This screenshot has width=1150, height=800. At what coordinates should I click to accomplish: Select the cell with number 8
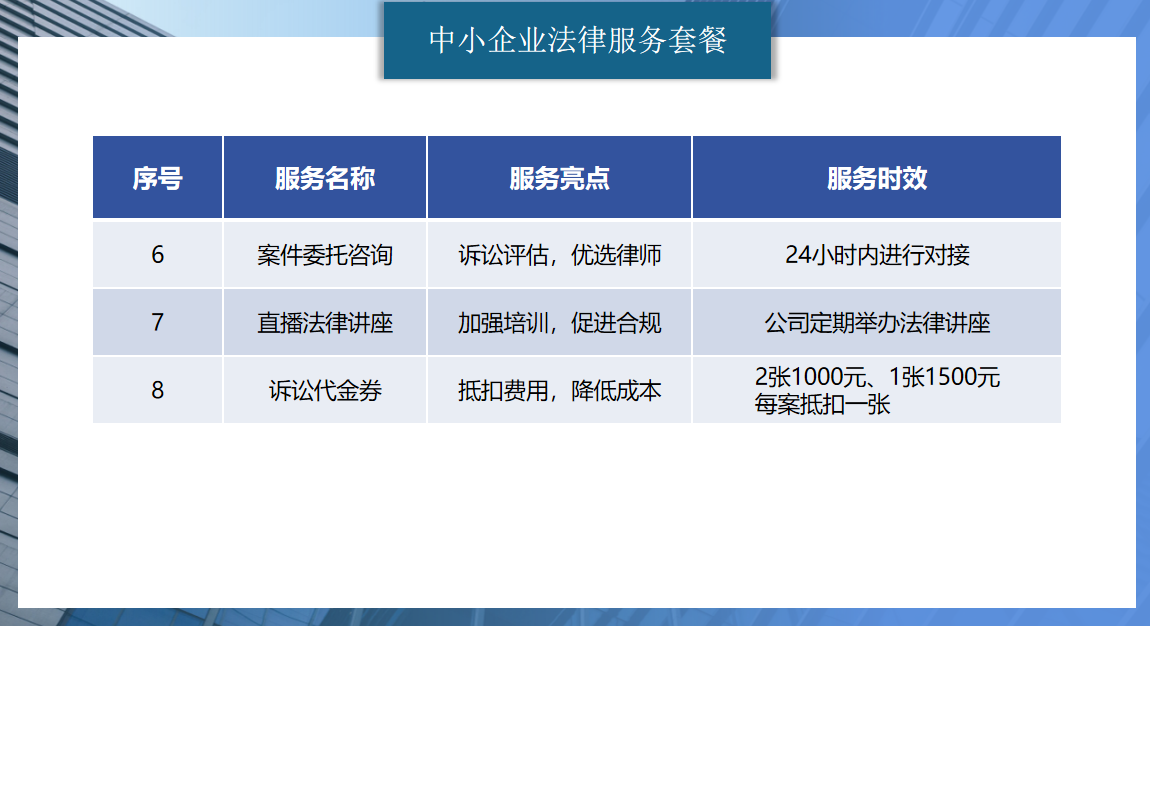coord(157,390)
